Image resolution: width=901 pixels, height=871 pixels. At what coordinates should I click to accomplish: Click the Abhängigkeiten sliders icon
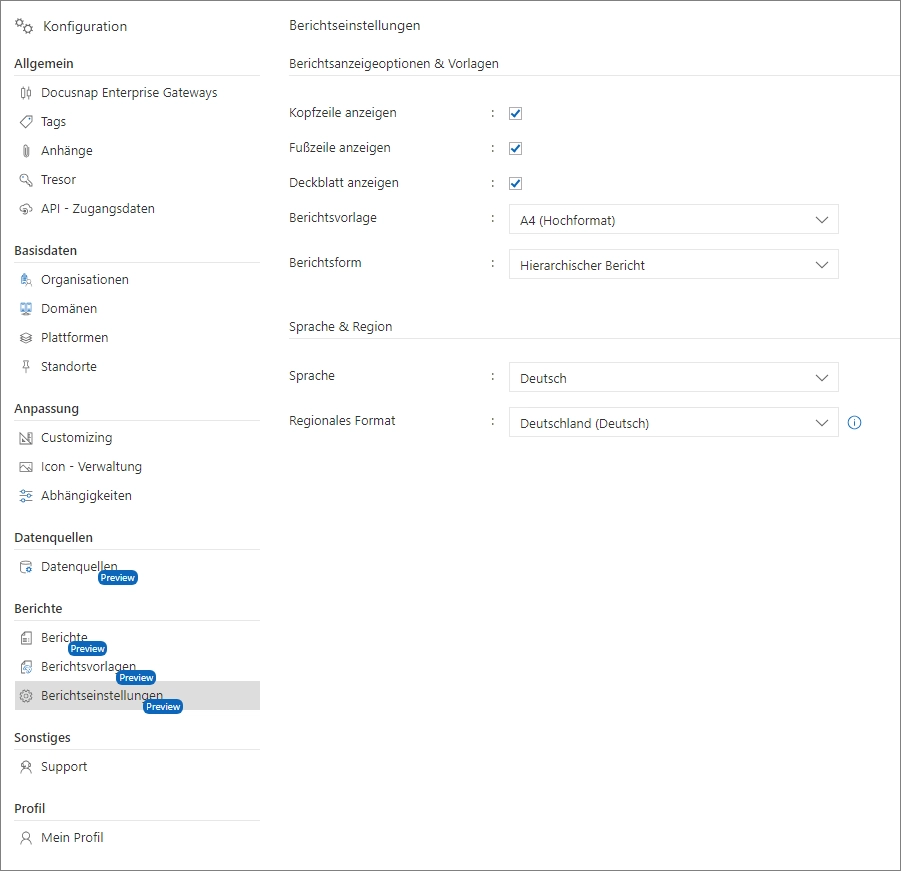pos(26,496)
